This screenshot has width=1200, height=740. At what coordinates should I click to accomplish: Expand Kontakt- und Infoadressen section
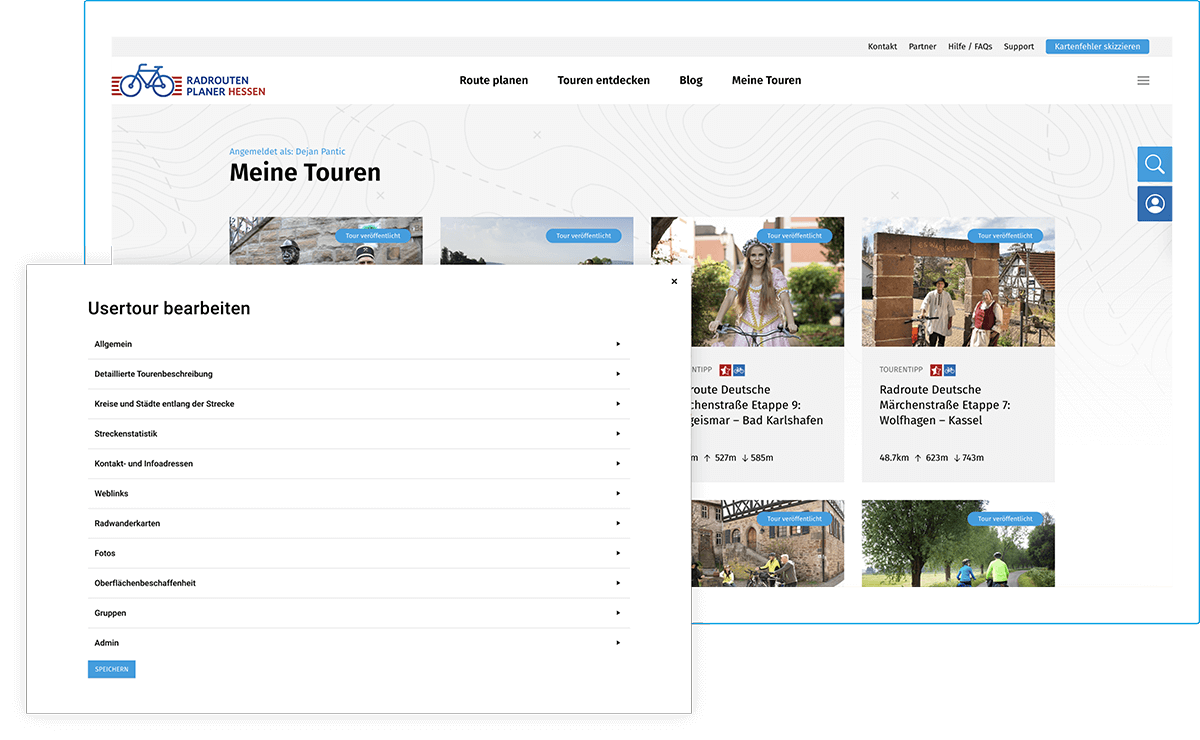coord(358,464)
